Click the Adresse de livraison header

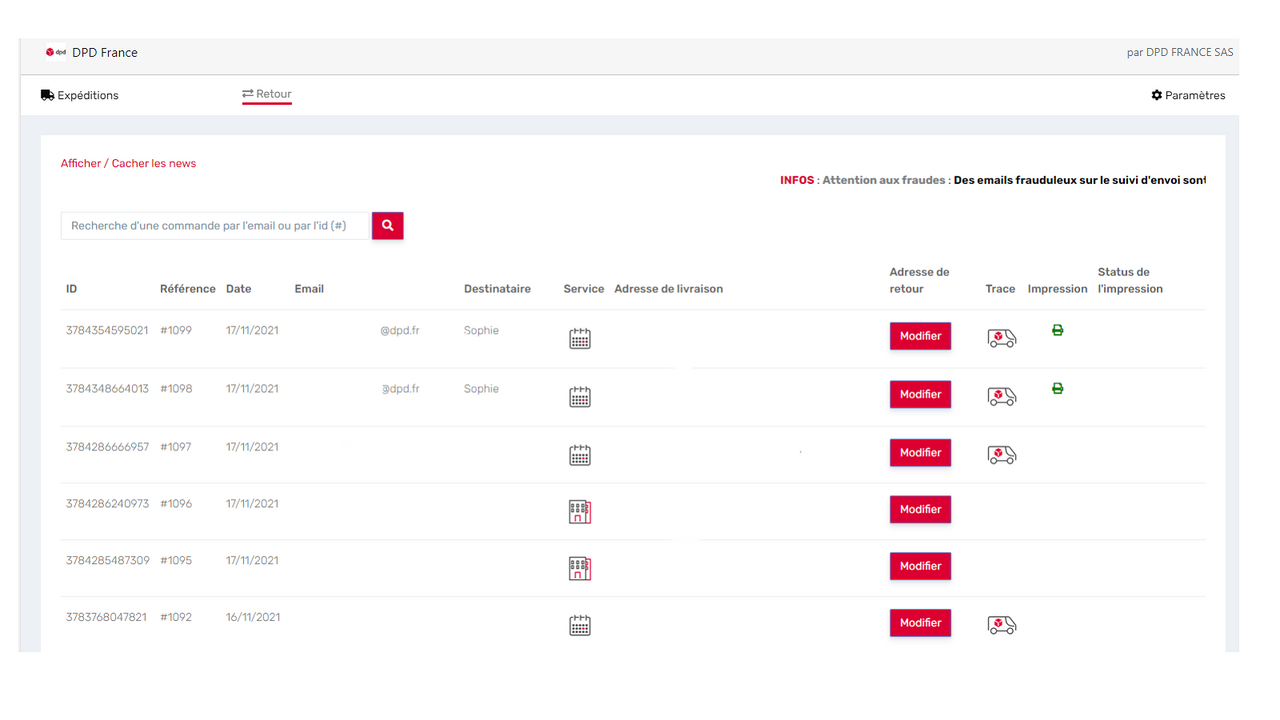click(x=669, y=289)
